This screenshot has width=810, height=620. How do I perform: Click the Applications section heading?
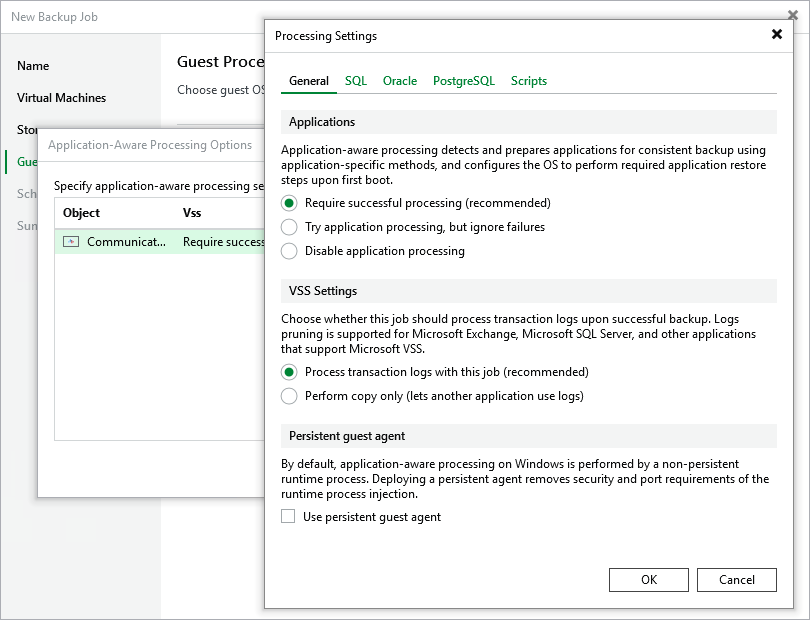click(x=322, y=122)
